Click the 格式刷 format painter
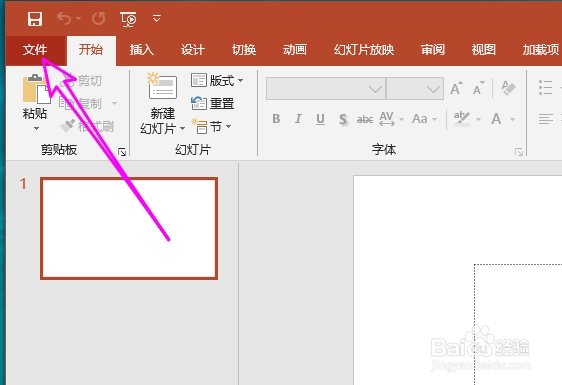This screenshot has width=562, height=385. click(86, 126)
